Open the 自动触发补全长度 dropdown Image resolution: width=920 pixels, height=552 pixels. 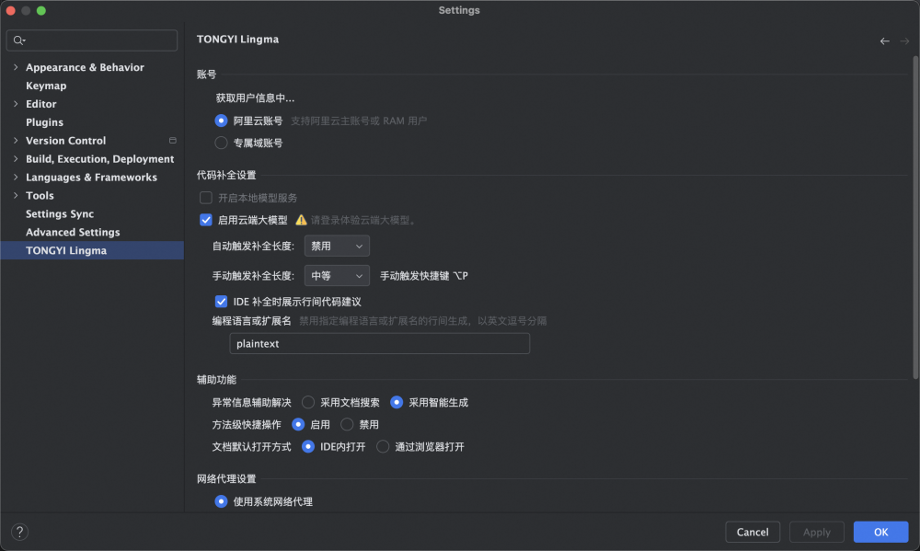[337, 246]
